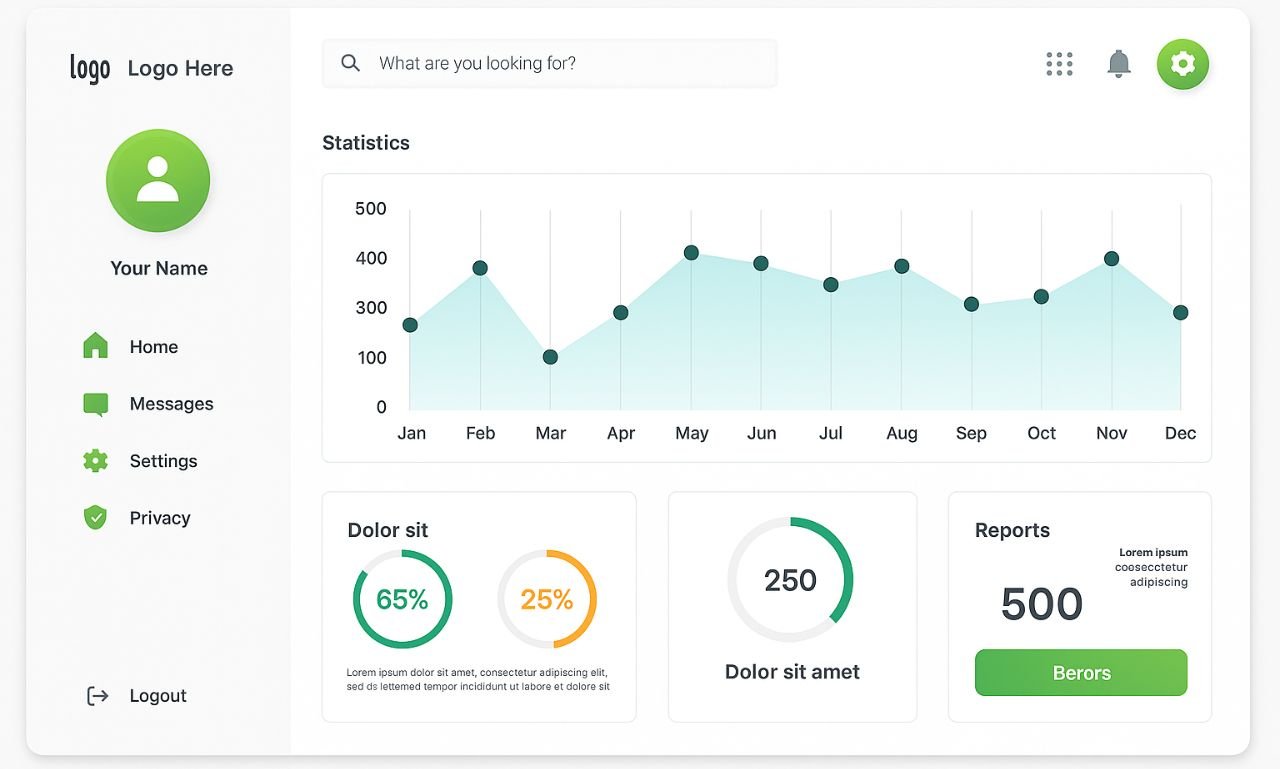Click the 250 circular progress indicator

point(790,580)
